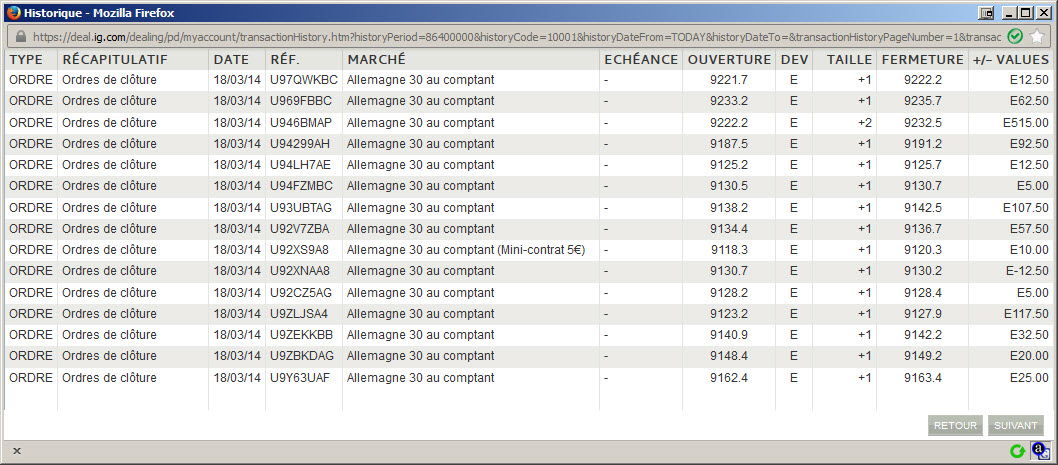This screenshot has width=1058, height=465.
Task: Select reference U9ZBKDAG
Action: click(302, 356)
